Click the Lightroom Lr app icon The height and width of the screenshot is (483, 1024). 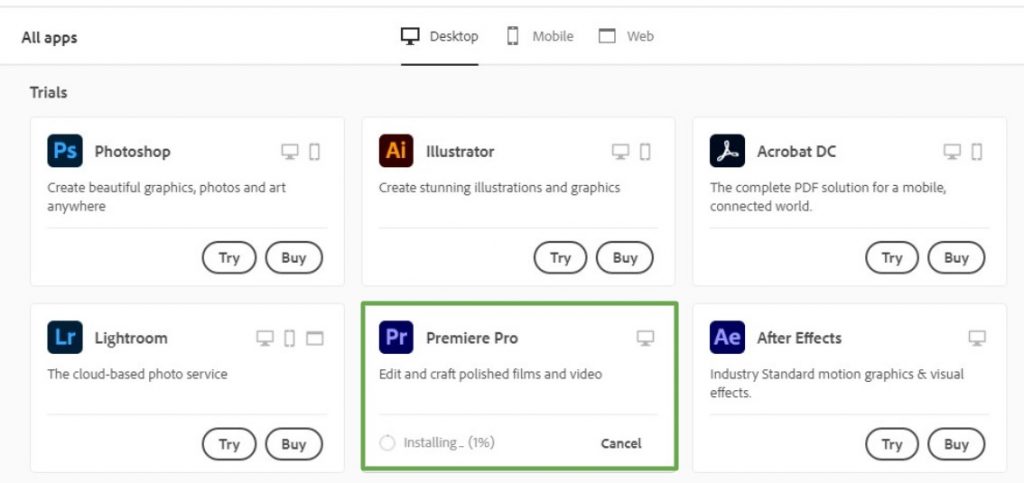65,337
